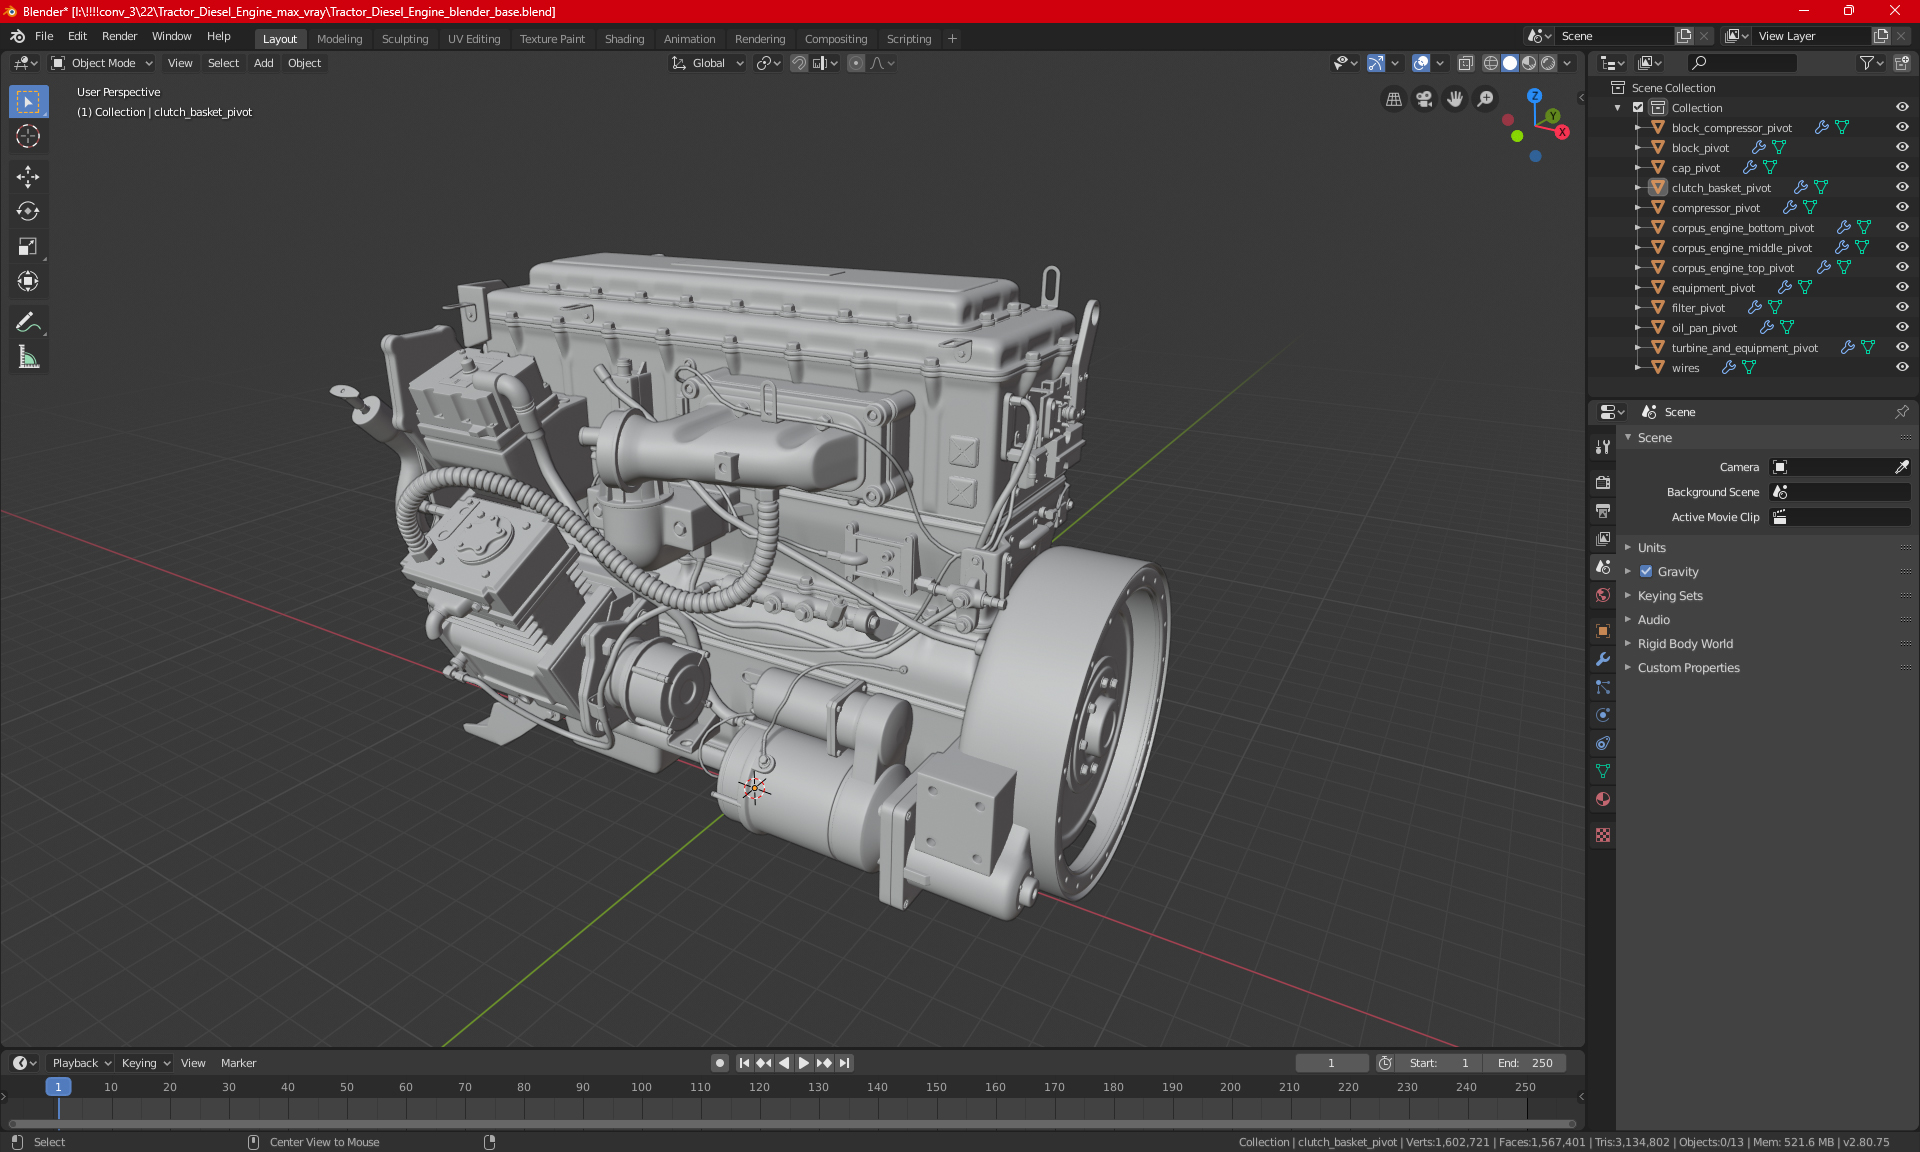The width and height of the screenshot is (1920, 1152).
Task: Open the Render menu
Action: pyautogui.click(x=119, y=36)
